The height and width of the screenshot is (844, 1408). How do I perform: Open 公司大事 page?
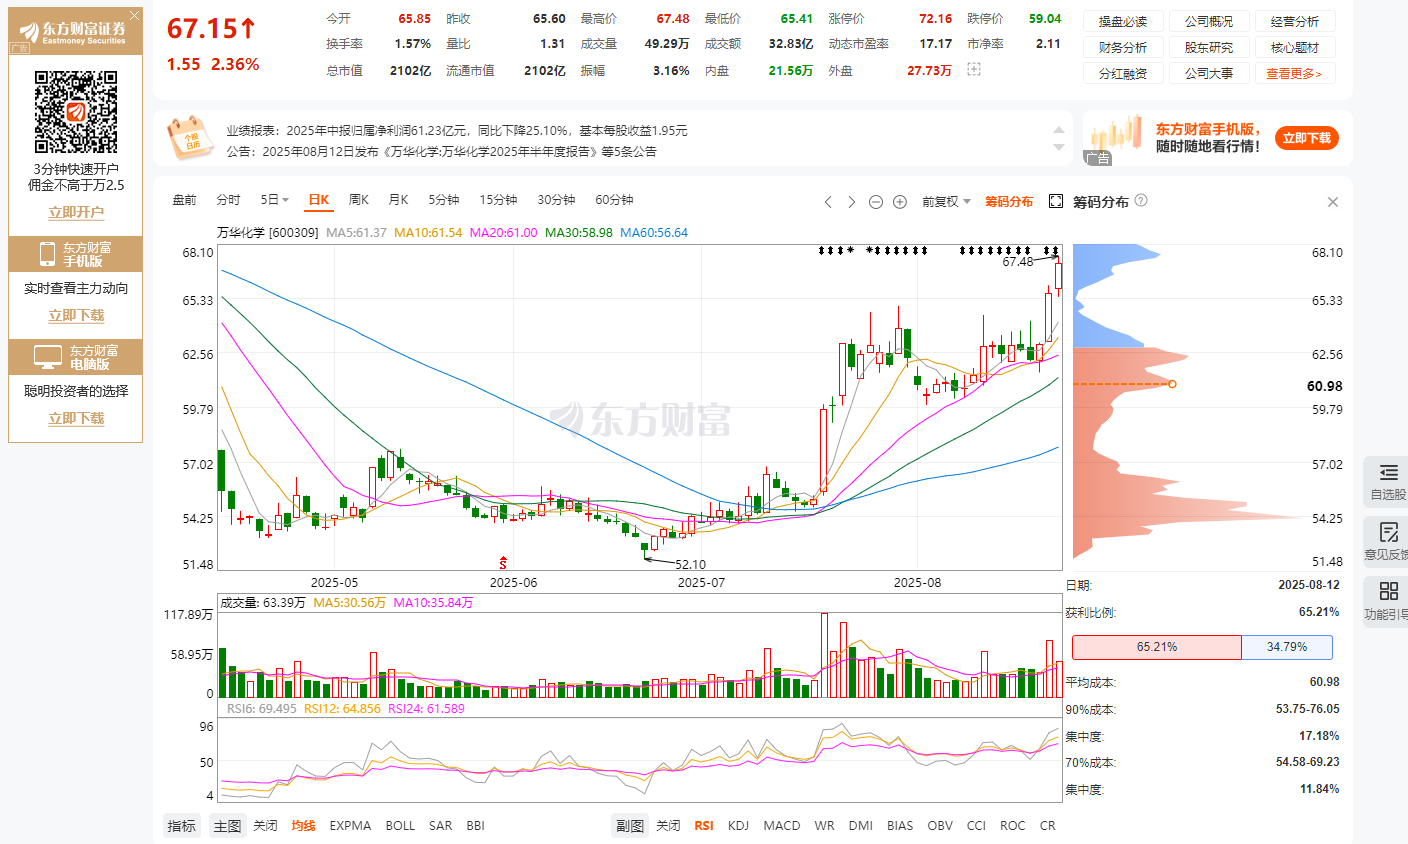(1209, 73)
